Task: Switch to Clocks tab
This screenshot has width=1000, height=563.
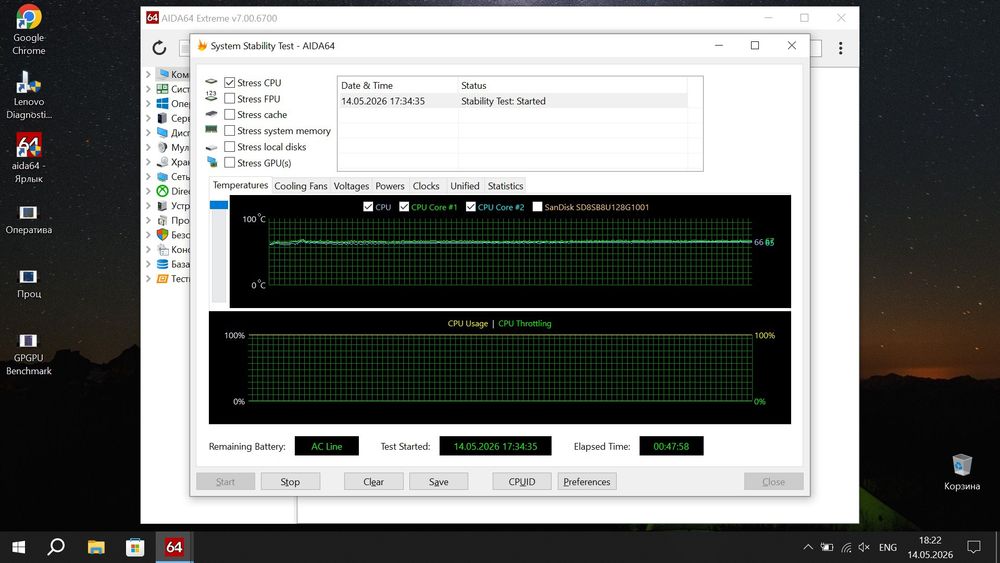Action: (x=426, y=186)
